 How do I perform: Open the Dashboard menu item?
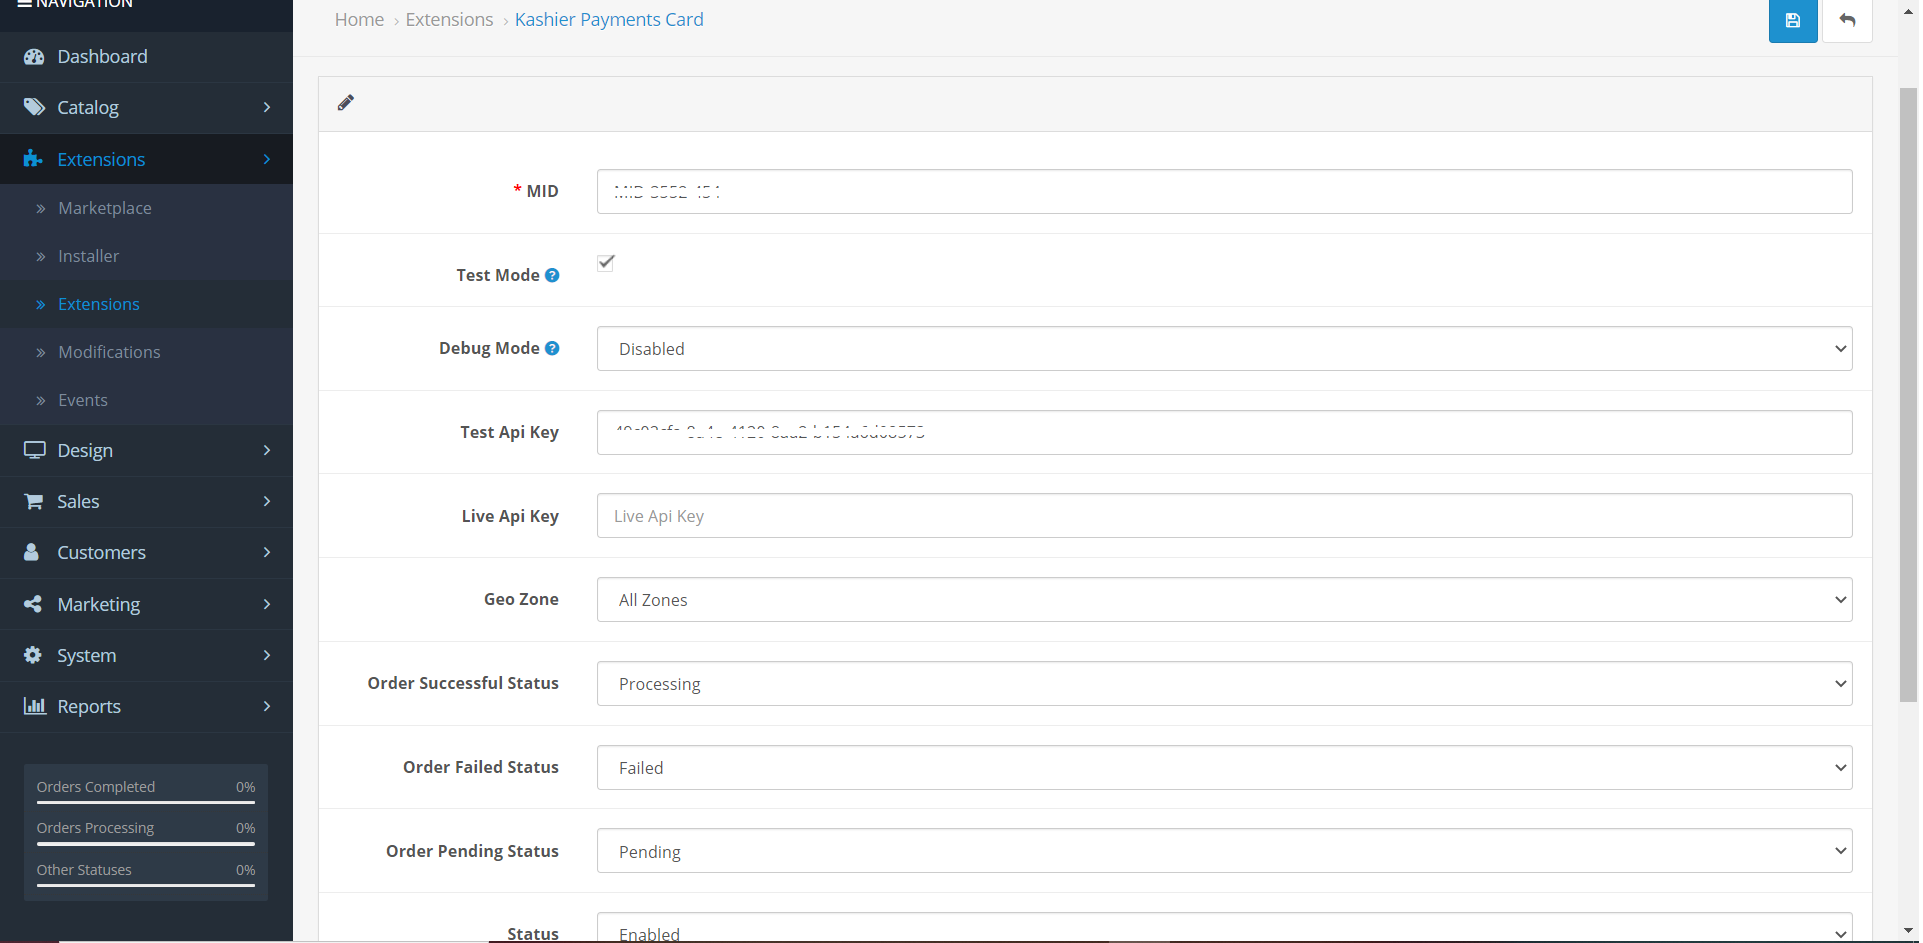pyautogui.click(x=146, y=57)
